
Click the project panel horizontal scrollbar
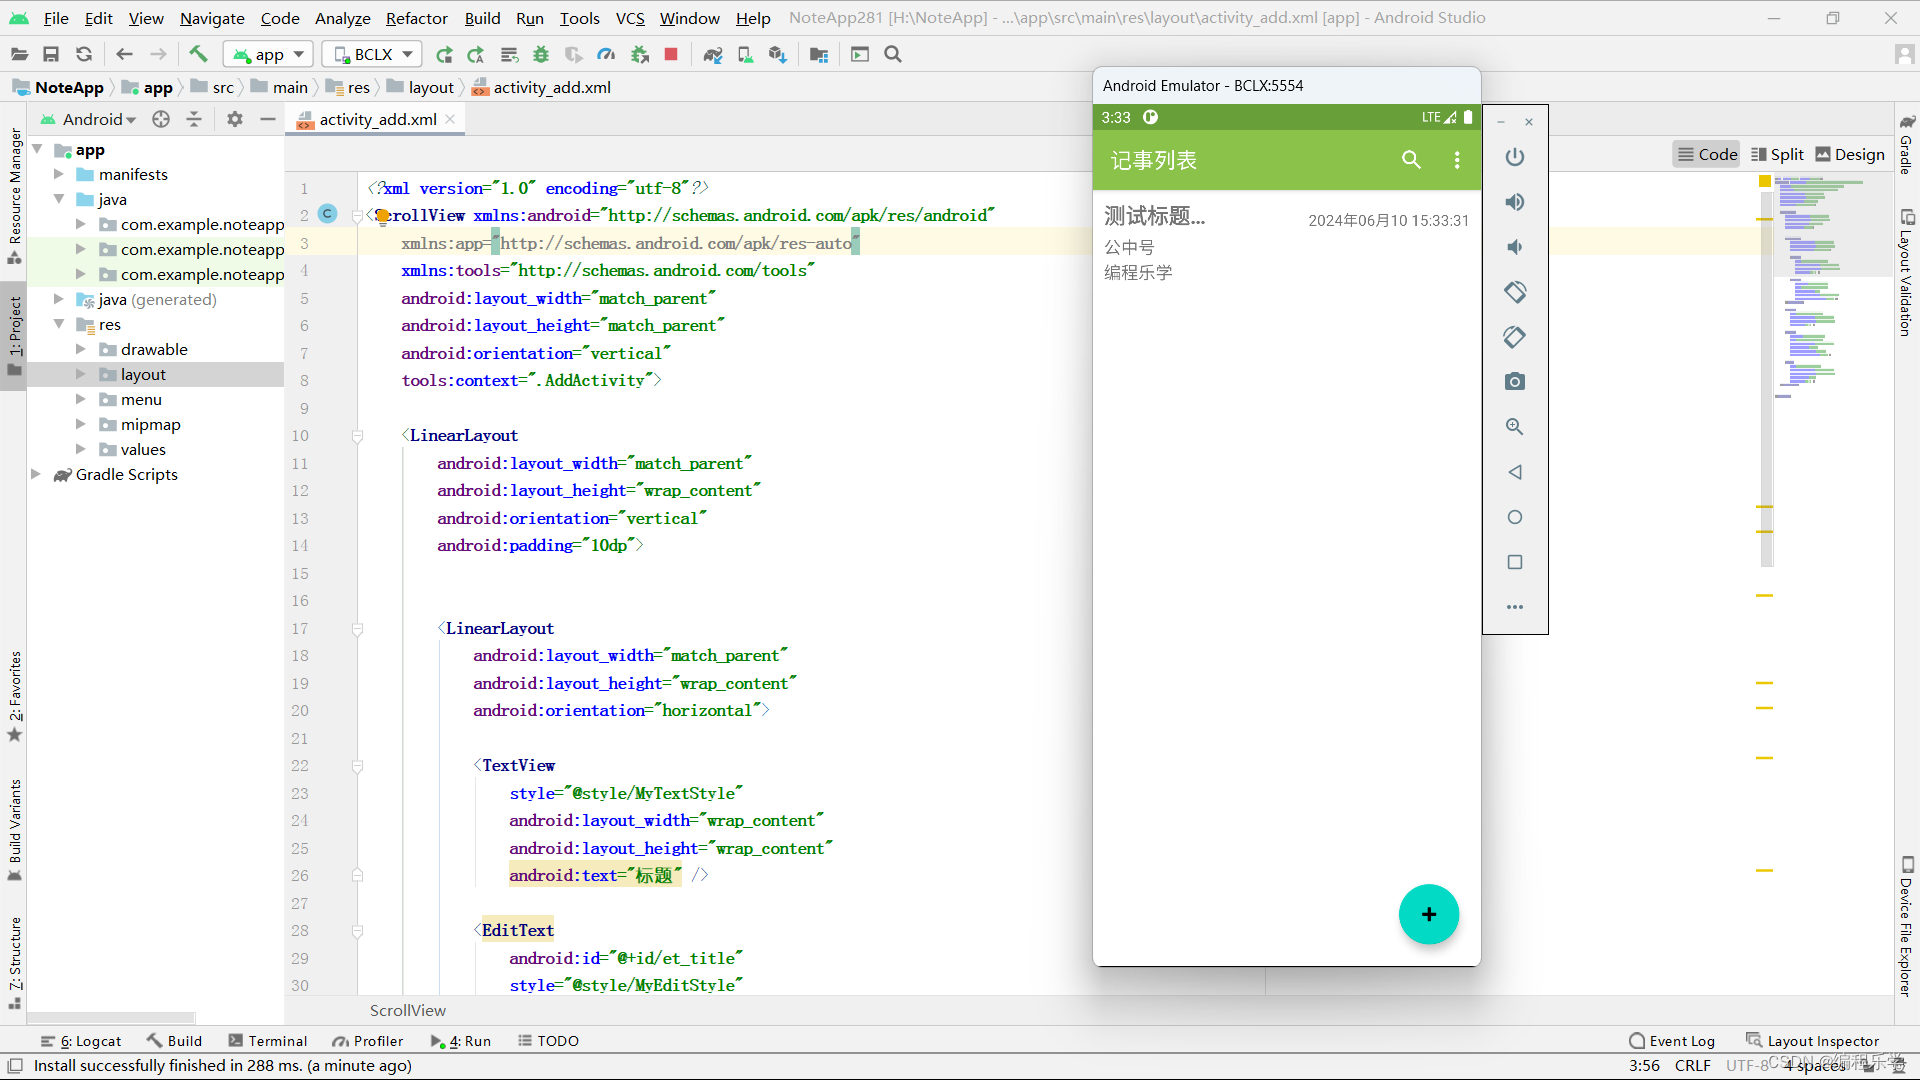[x=110, y=1018]
